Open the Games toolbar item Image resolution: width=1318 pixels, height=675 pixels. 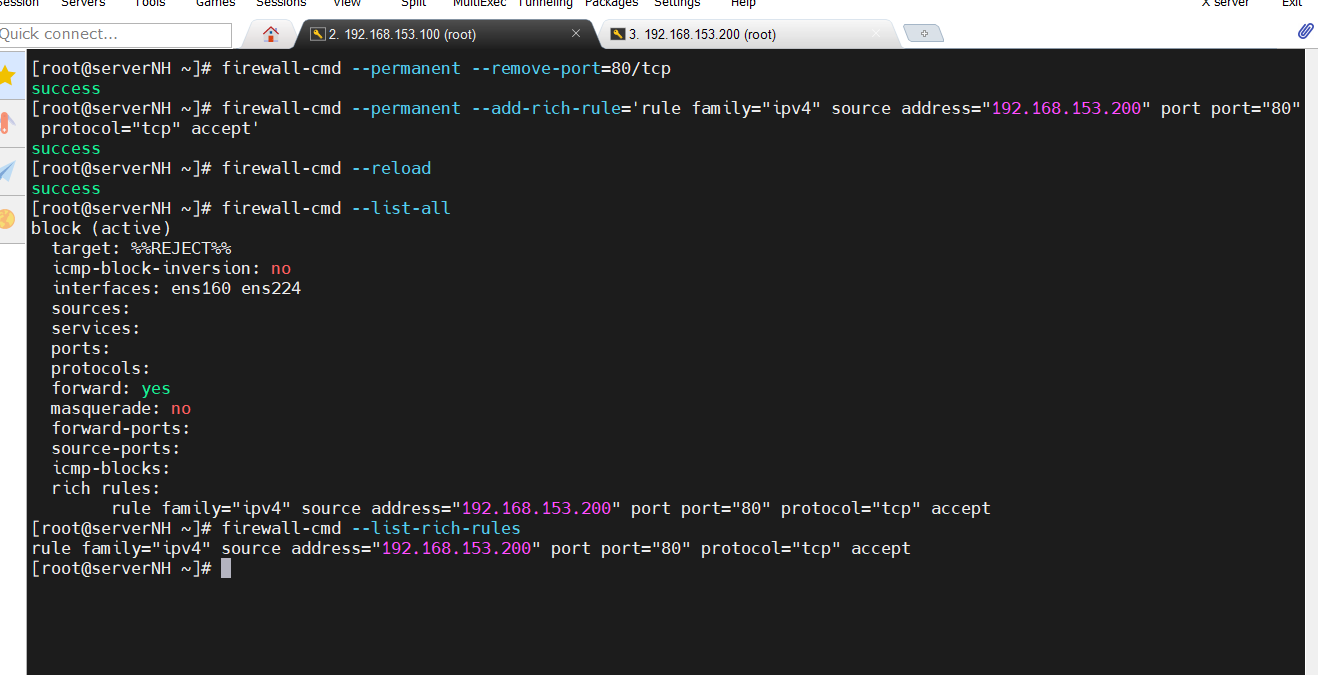click(215, 4)
